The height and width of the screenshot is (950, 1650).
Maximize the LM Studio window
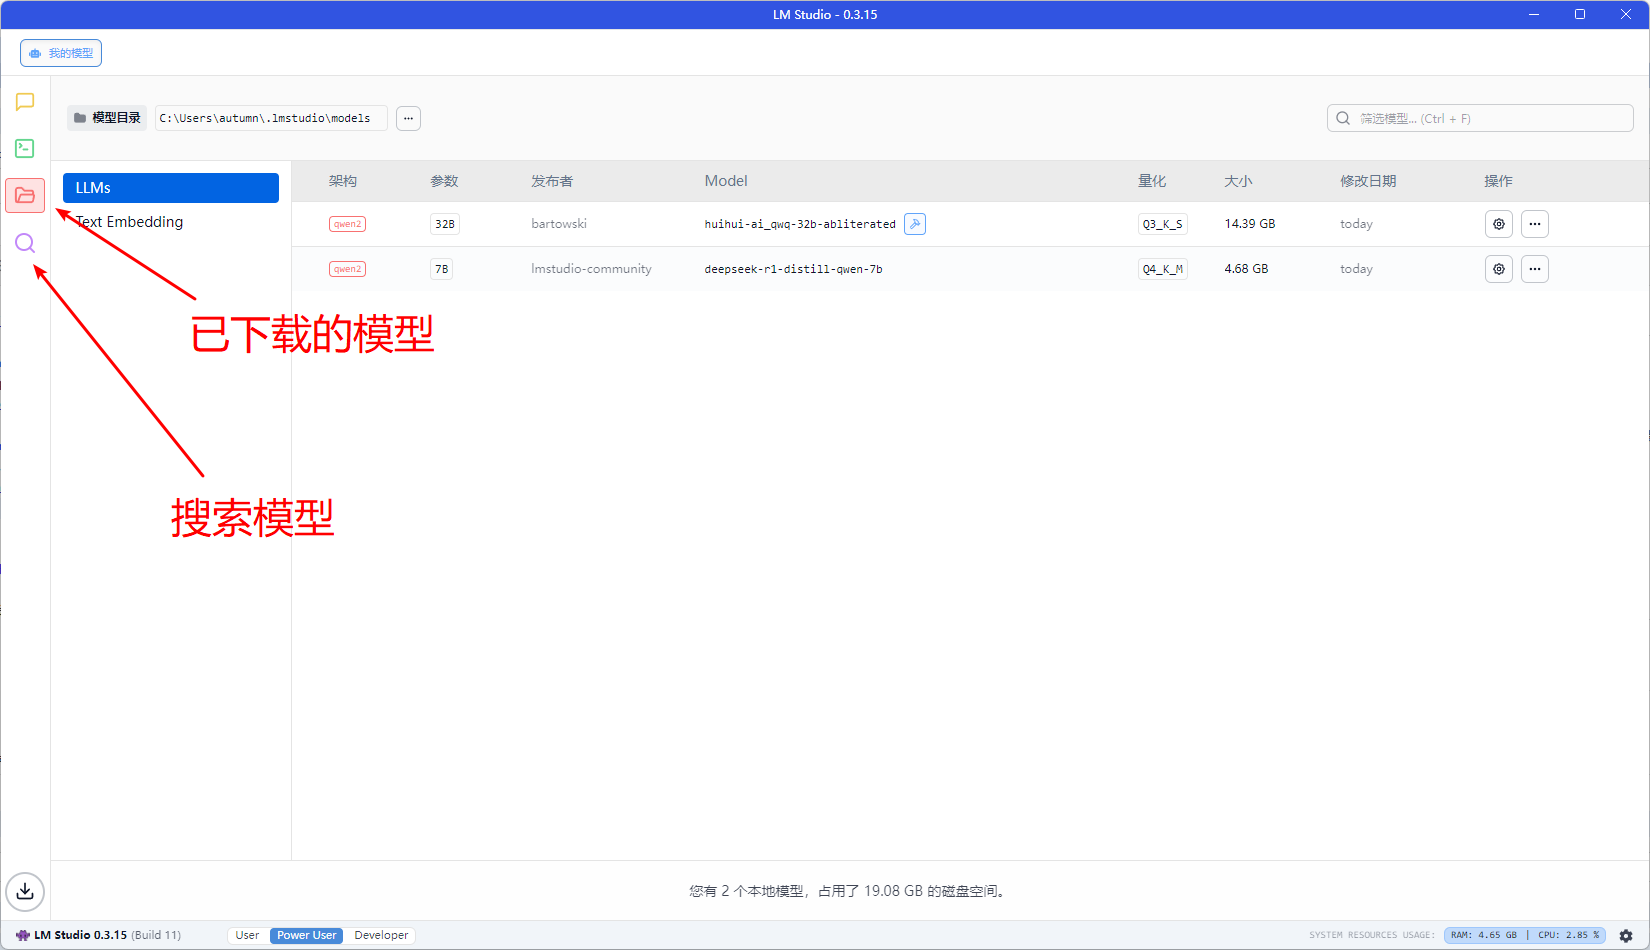click(1580, 14)
